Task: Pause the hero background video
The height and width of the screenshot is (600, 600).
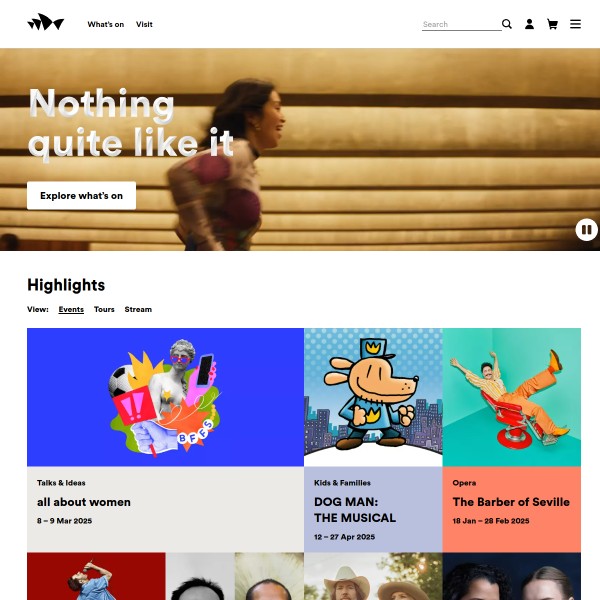Action: 586,230
